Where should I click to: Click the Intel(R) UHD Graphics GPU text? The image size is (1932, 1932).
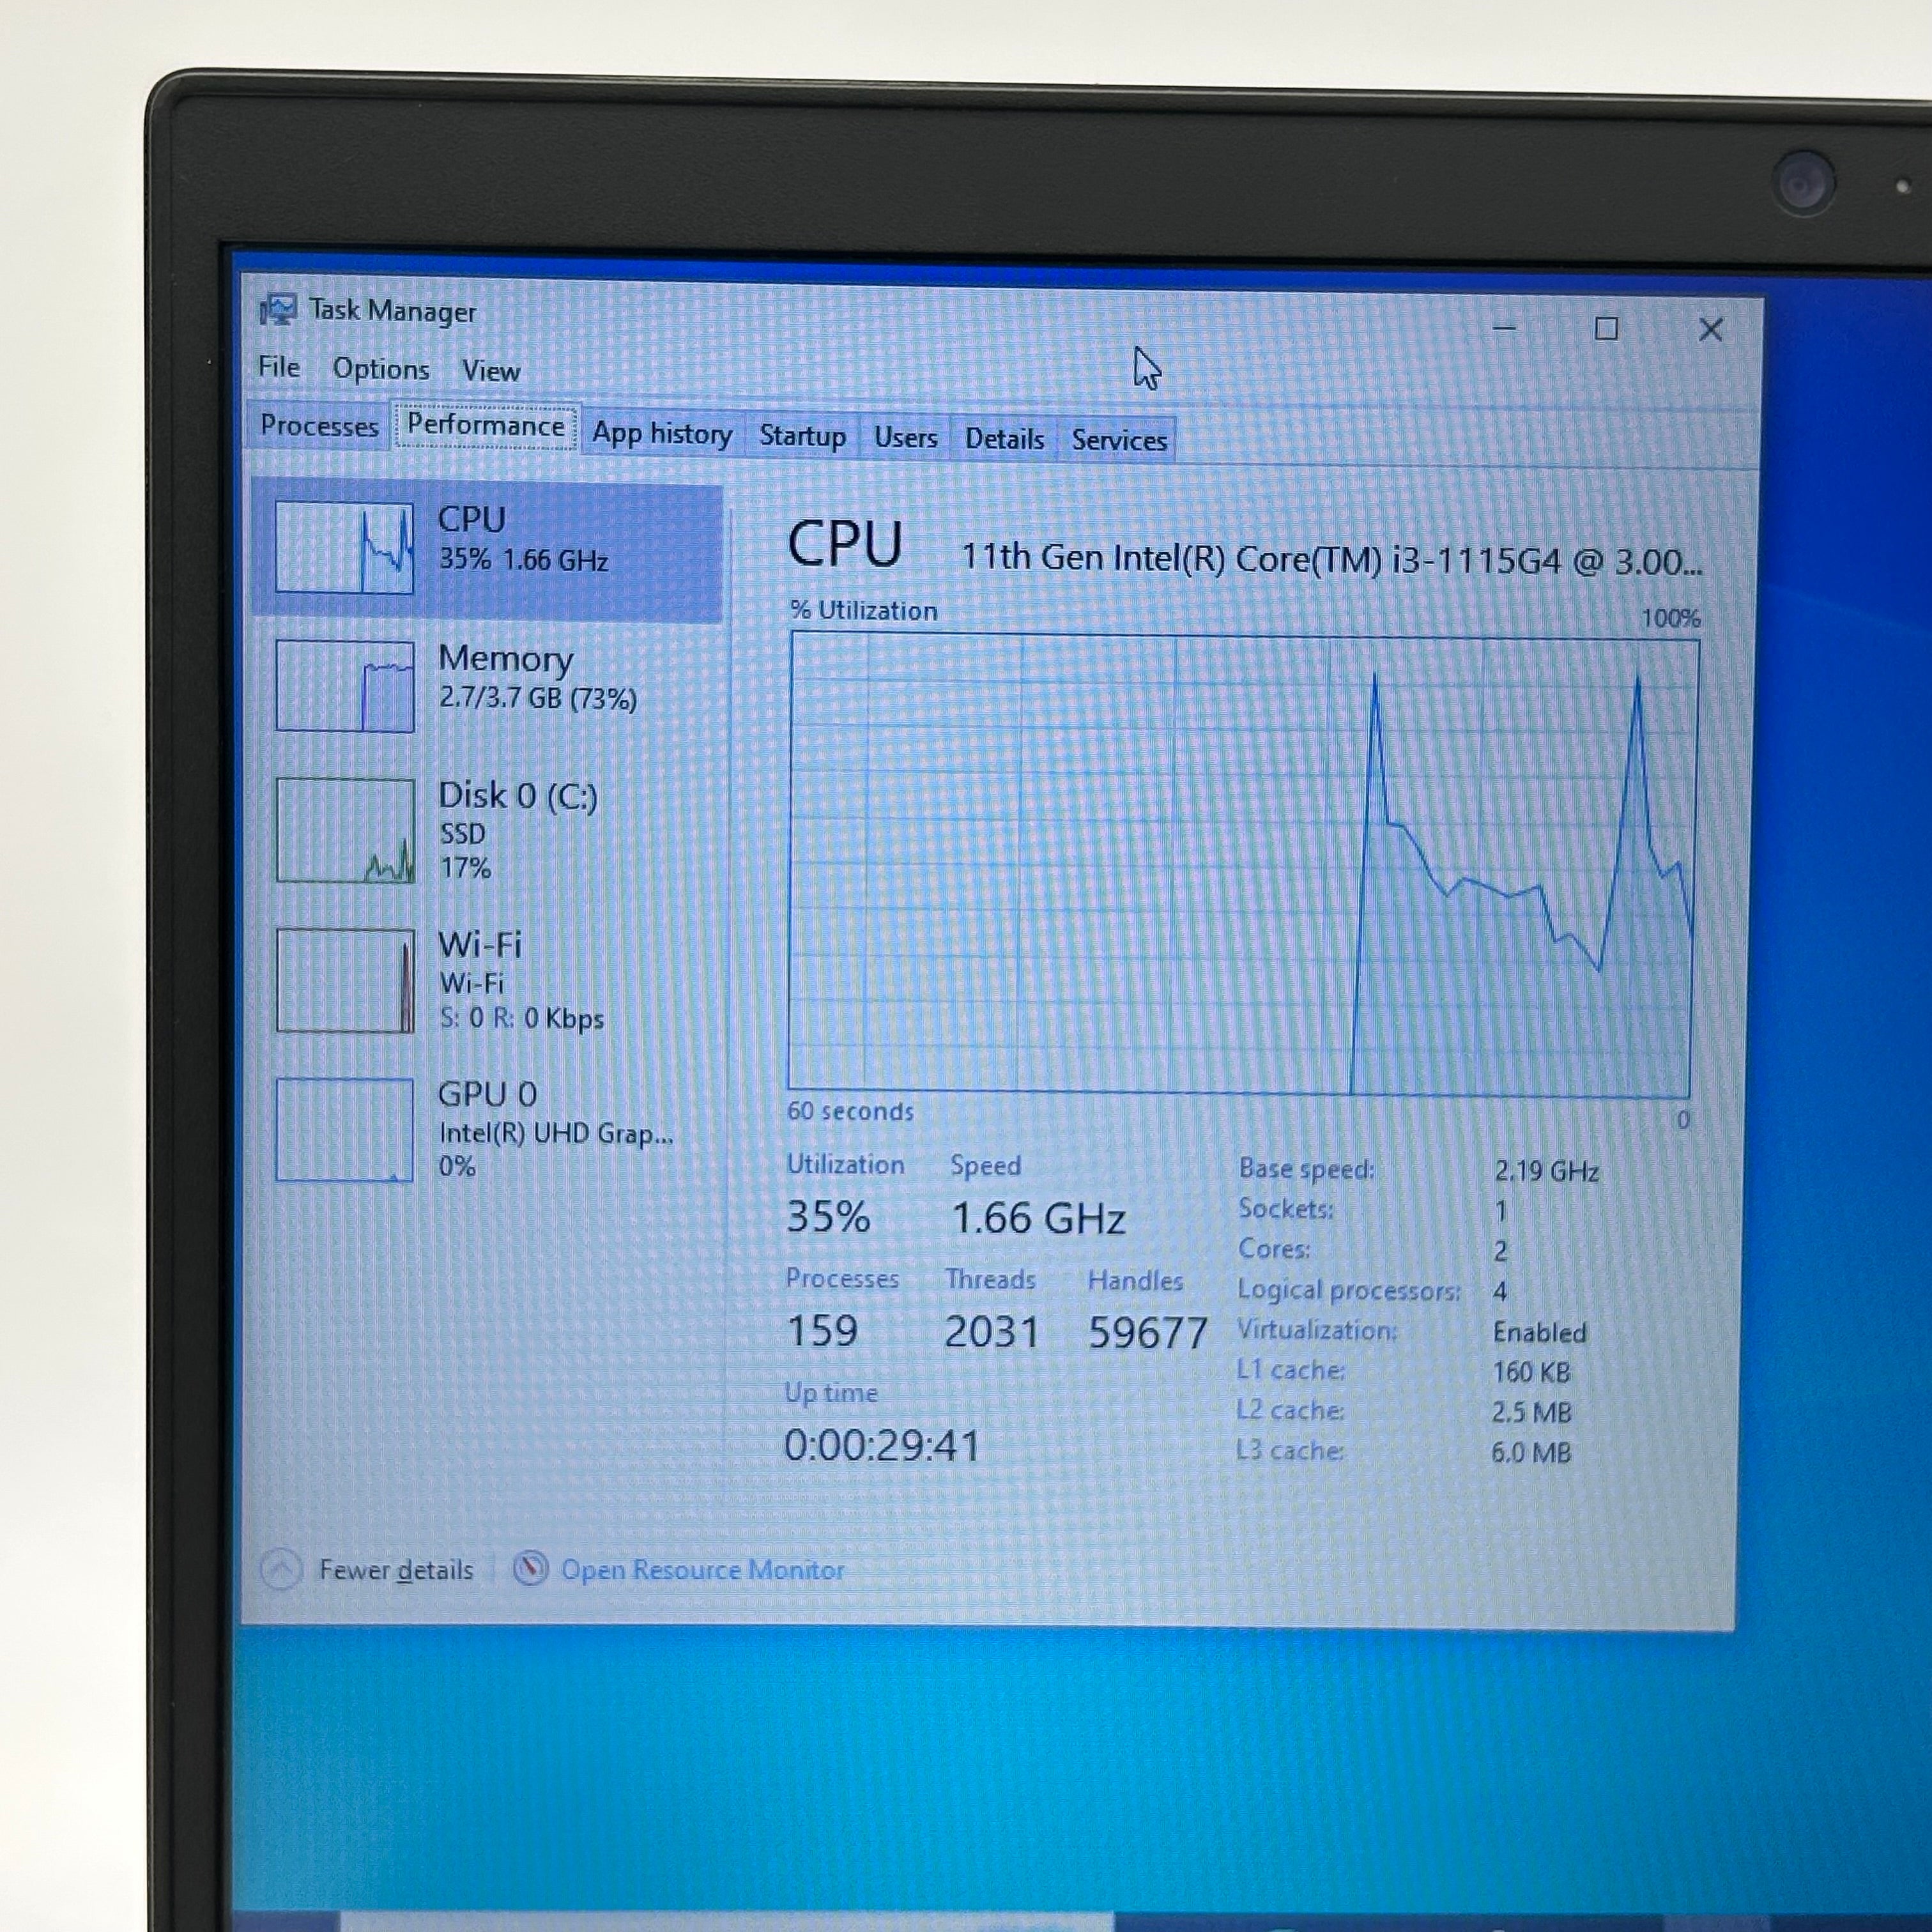click(555, 1133)
